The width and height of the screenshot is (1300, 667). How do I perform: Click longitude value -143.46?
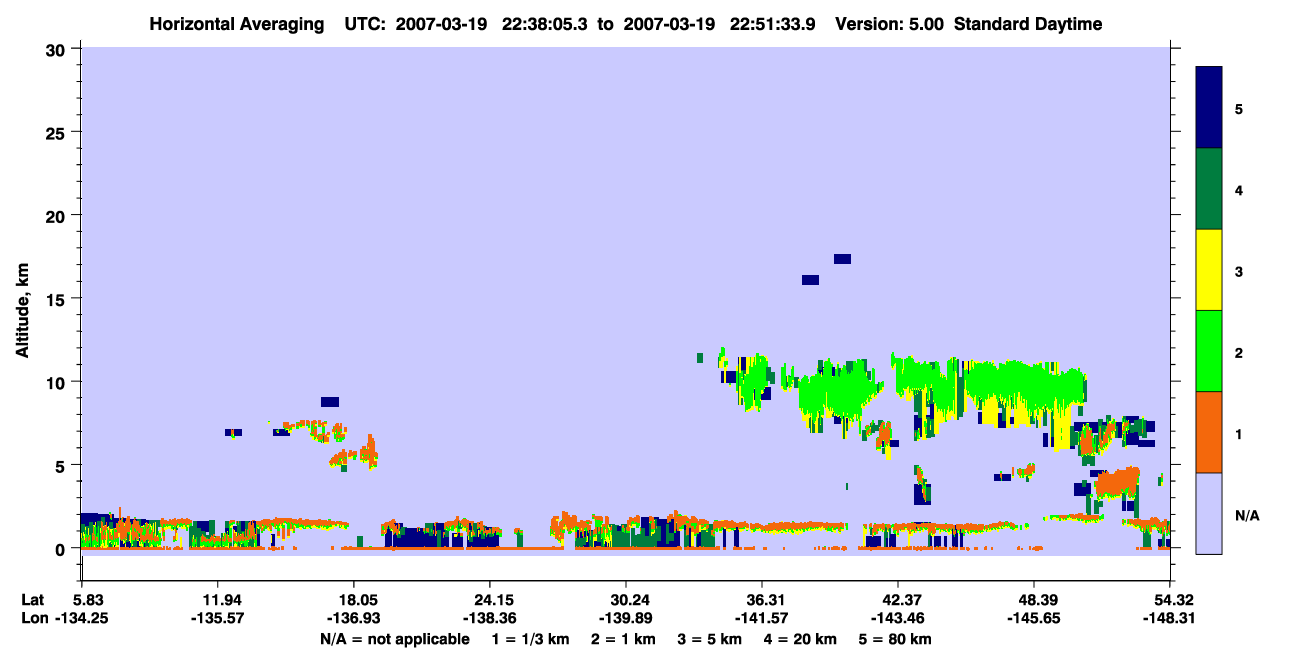tap(898, 618)
